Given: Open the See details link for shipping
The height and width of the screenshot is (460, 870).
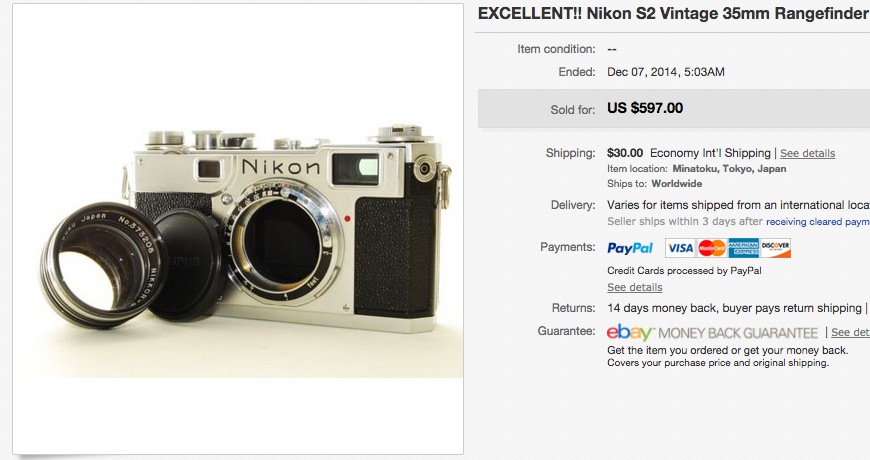Looking at the screenshot, I should [x=807, y=153].
